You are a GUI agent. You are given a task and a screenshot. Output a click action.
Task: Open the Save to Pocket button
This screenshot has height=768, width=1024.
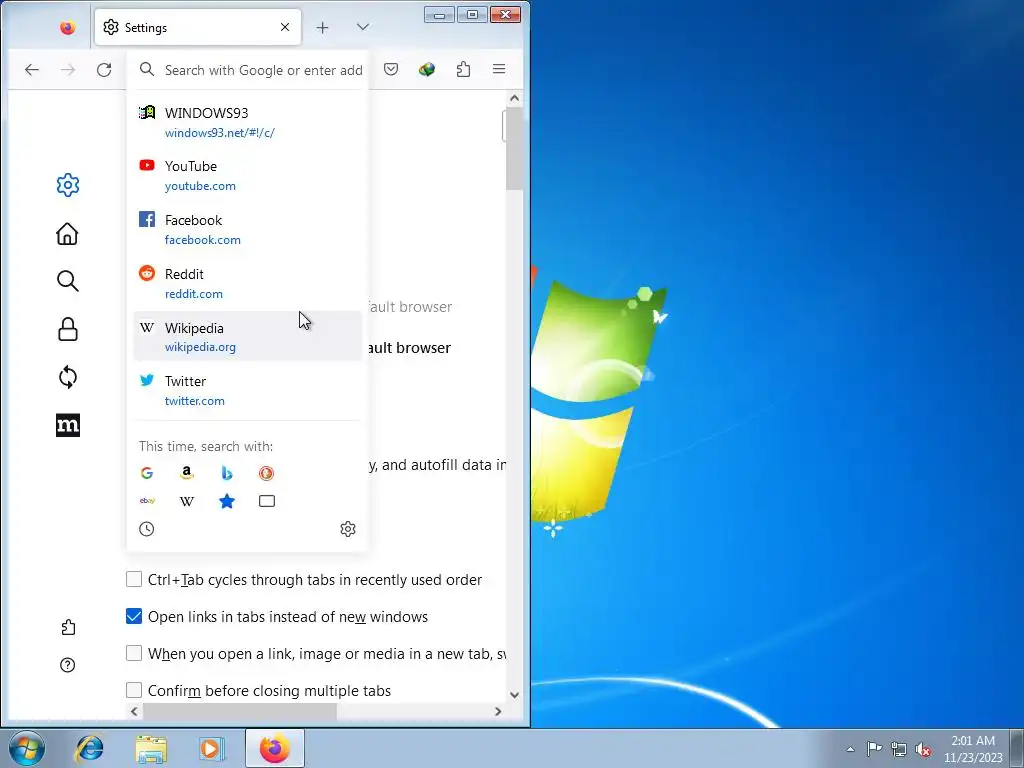click(391, 69)
